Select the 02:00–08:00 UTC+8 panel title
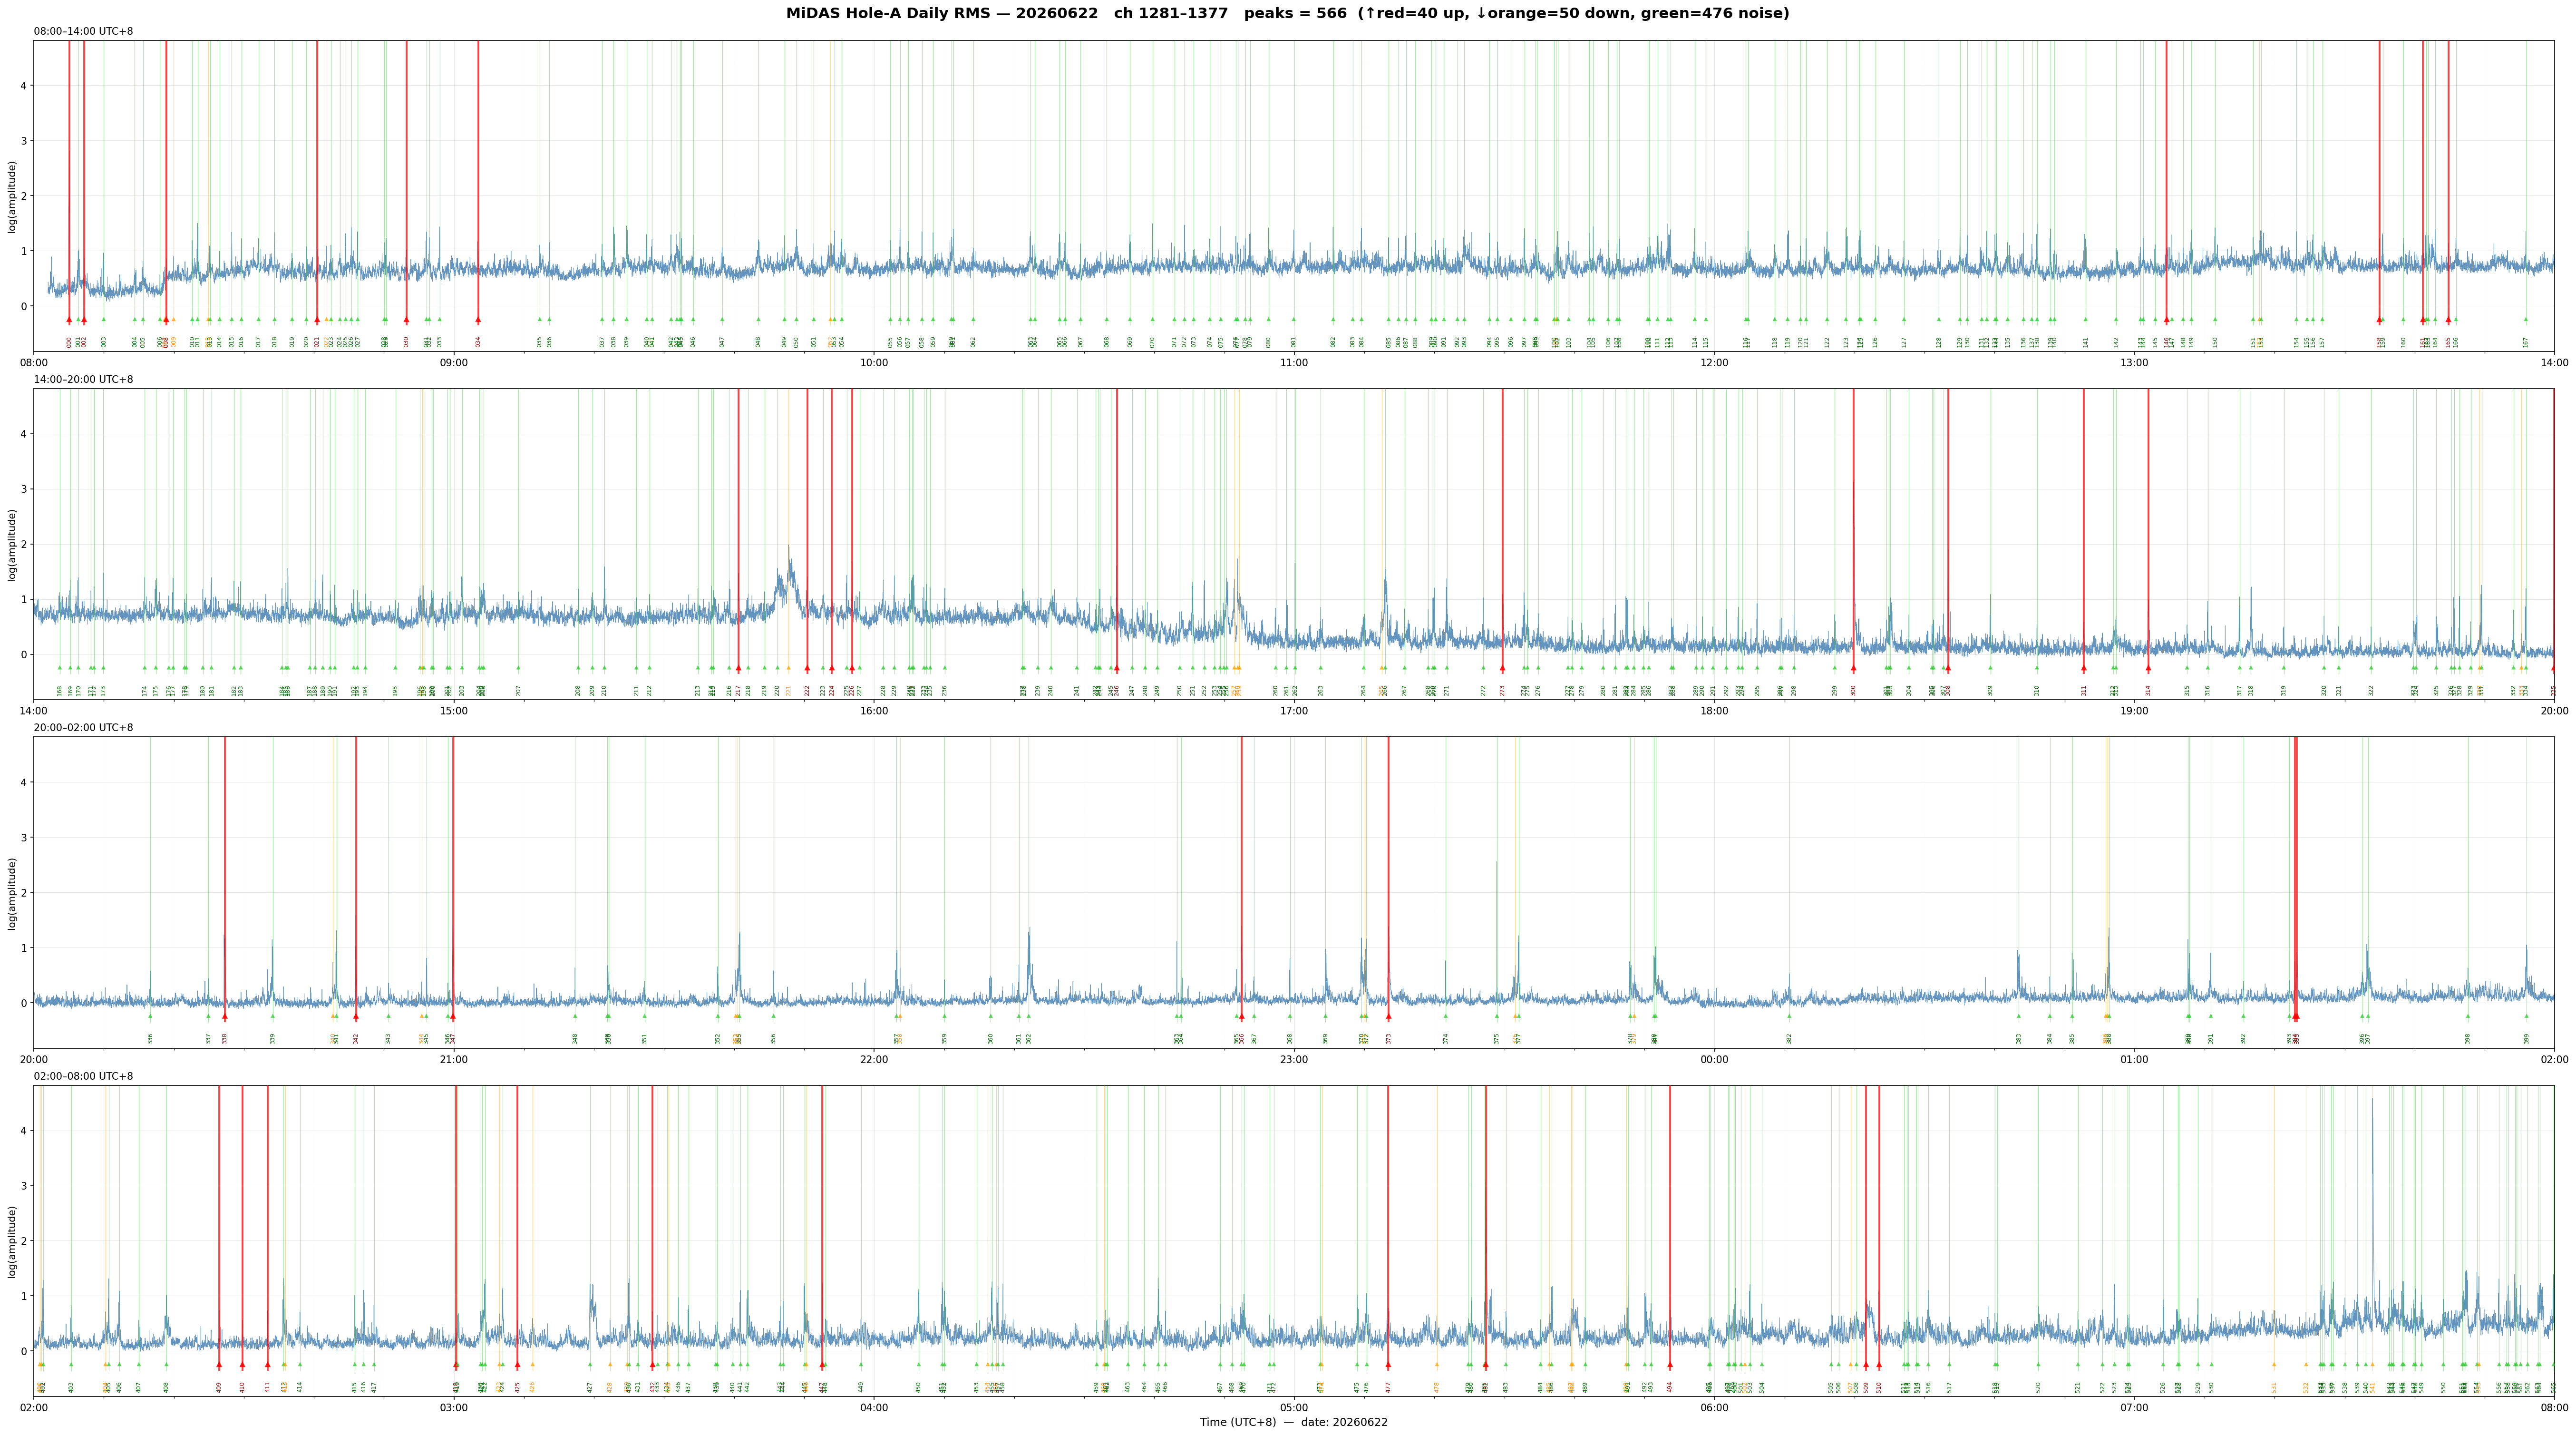This screenshot has height=1435, width=2576. pyautogui.click(x=83, y=1077)
